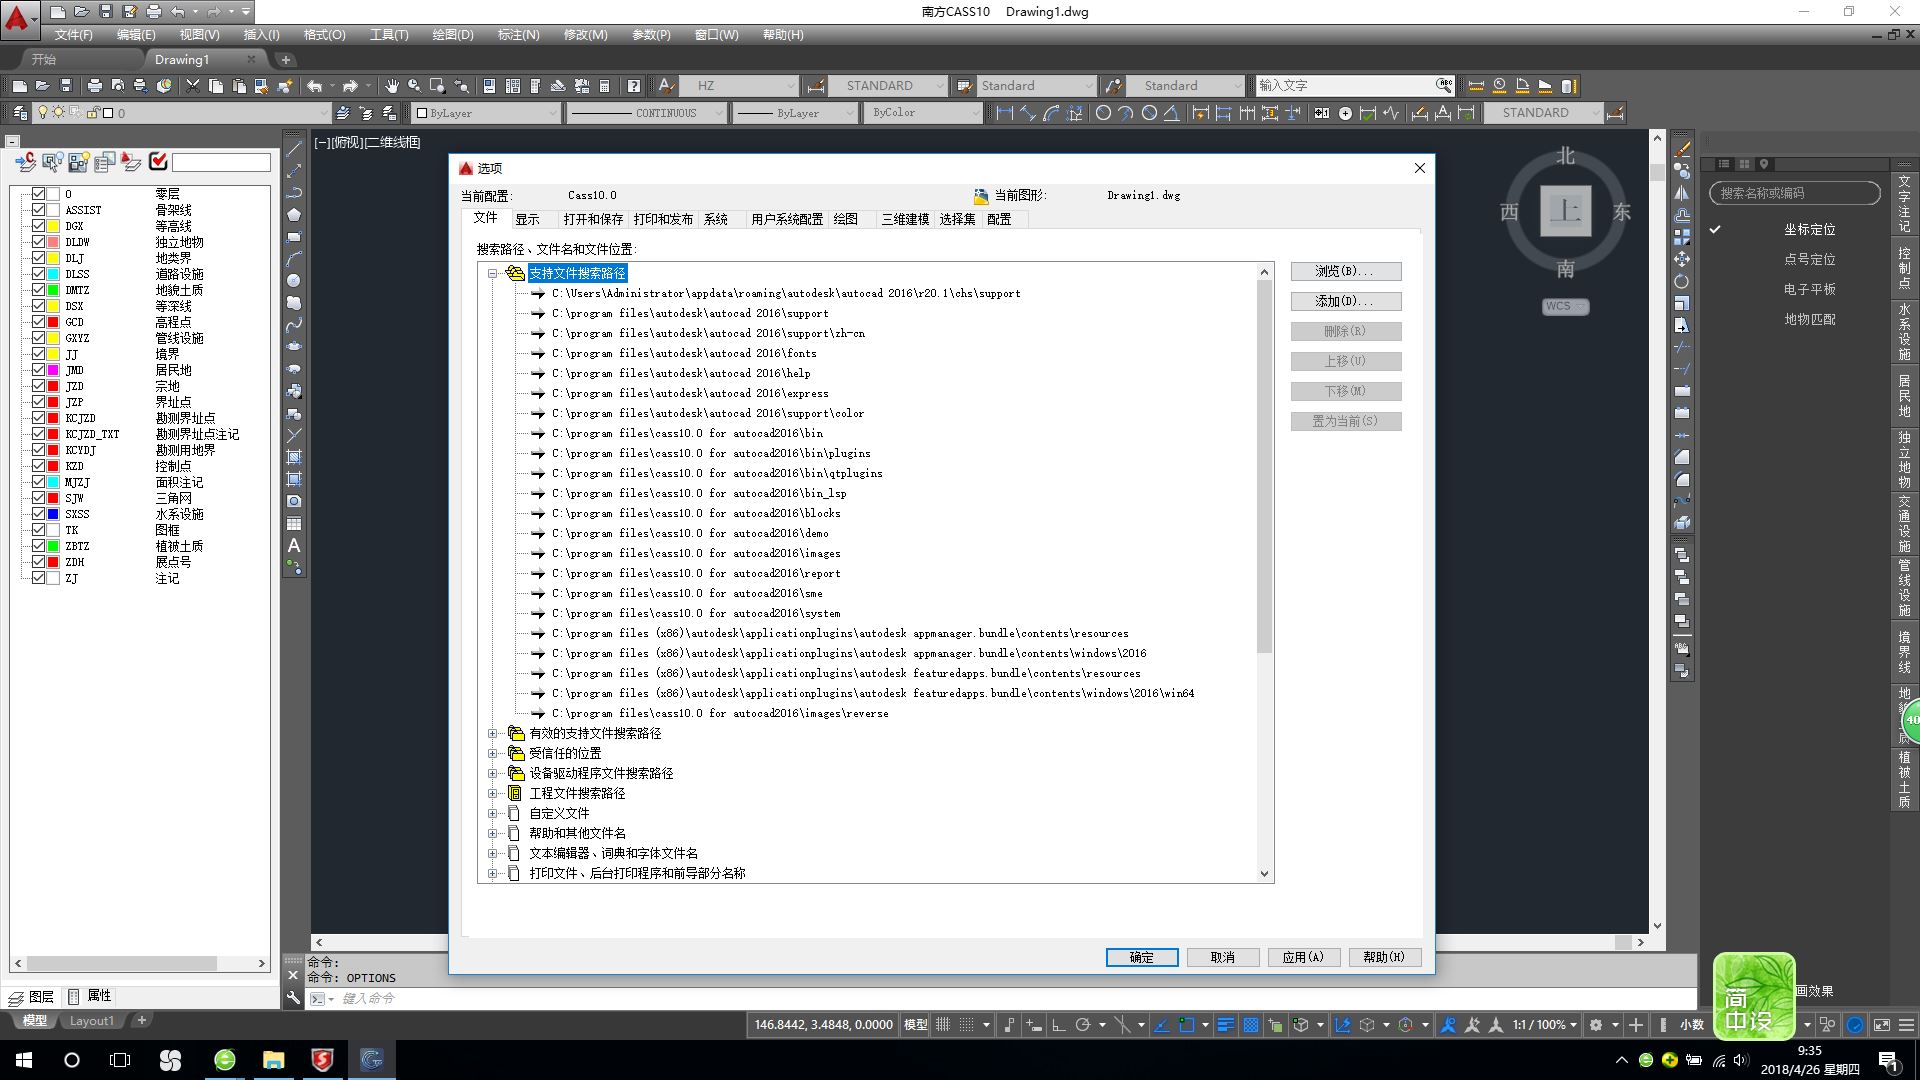
Task: Click the 确定 button
Action: click(x=1141, y=957)
